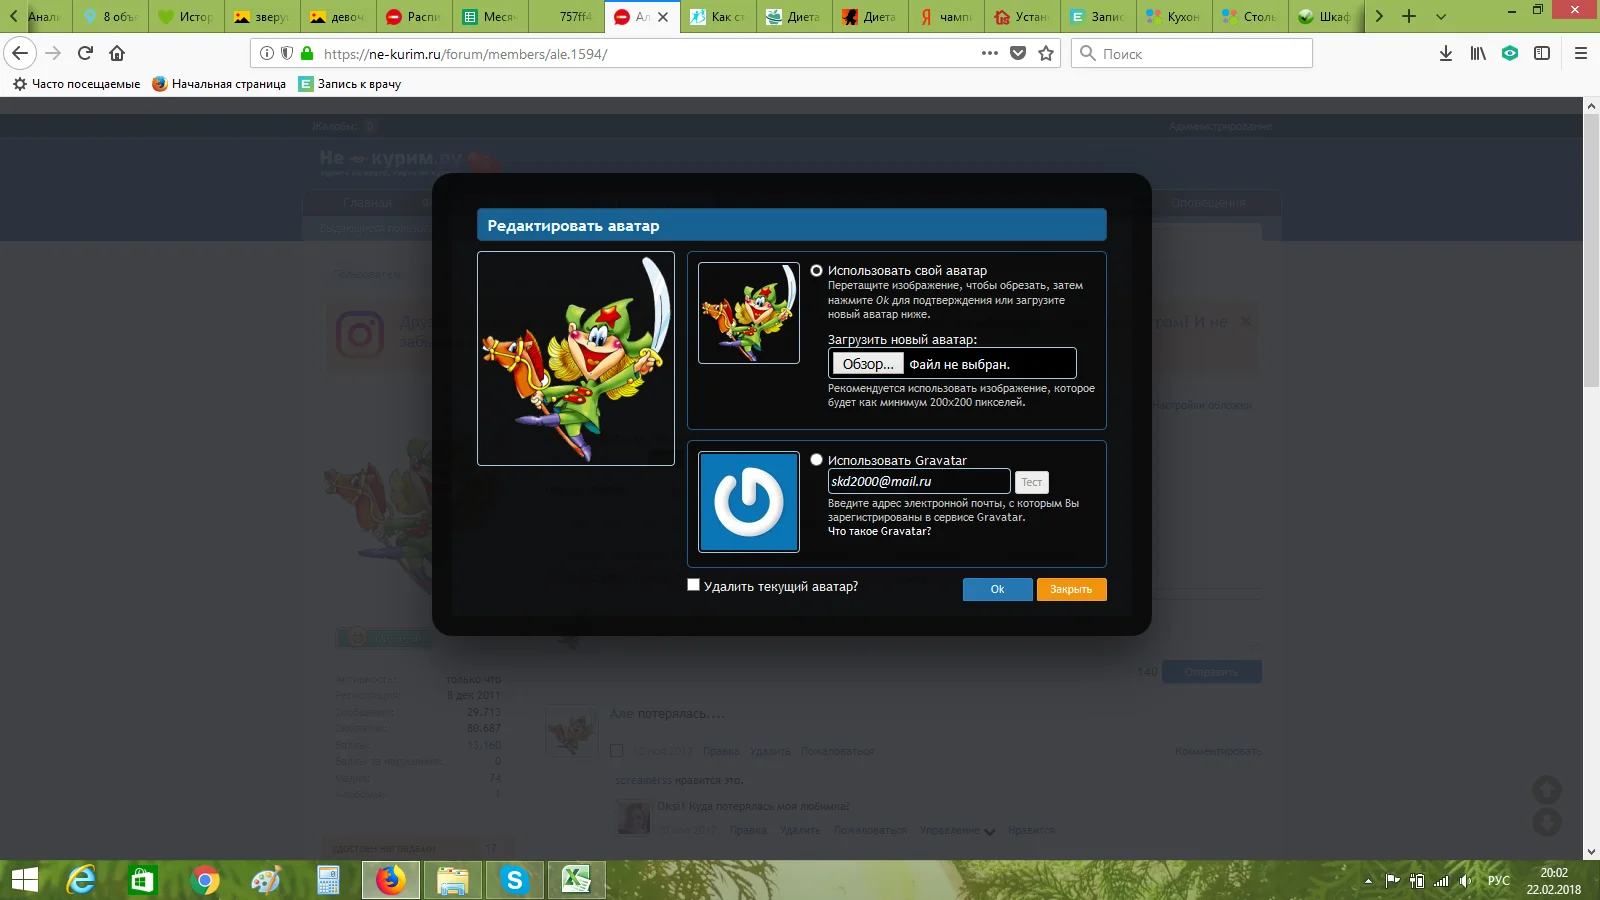Toggle the Firefox sidebar
The width and height of the screenshot is (1600, 900).
click(1542, 54)
